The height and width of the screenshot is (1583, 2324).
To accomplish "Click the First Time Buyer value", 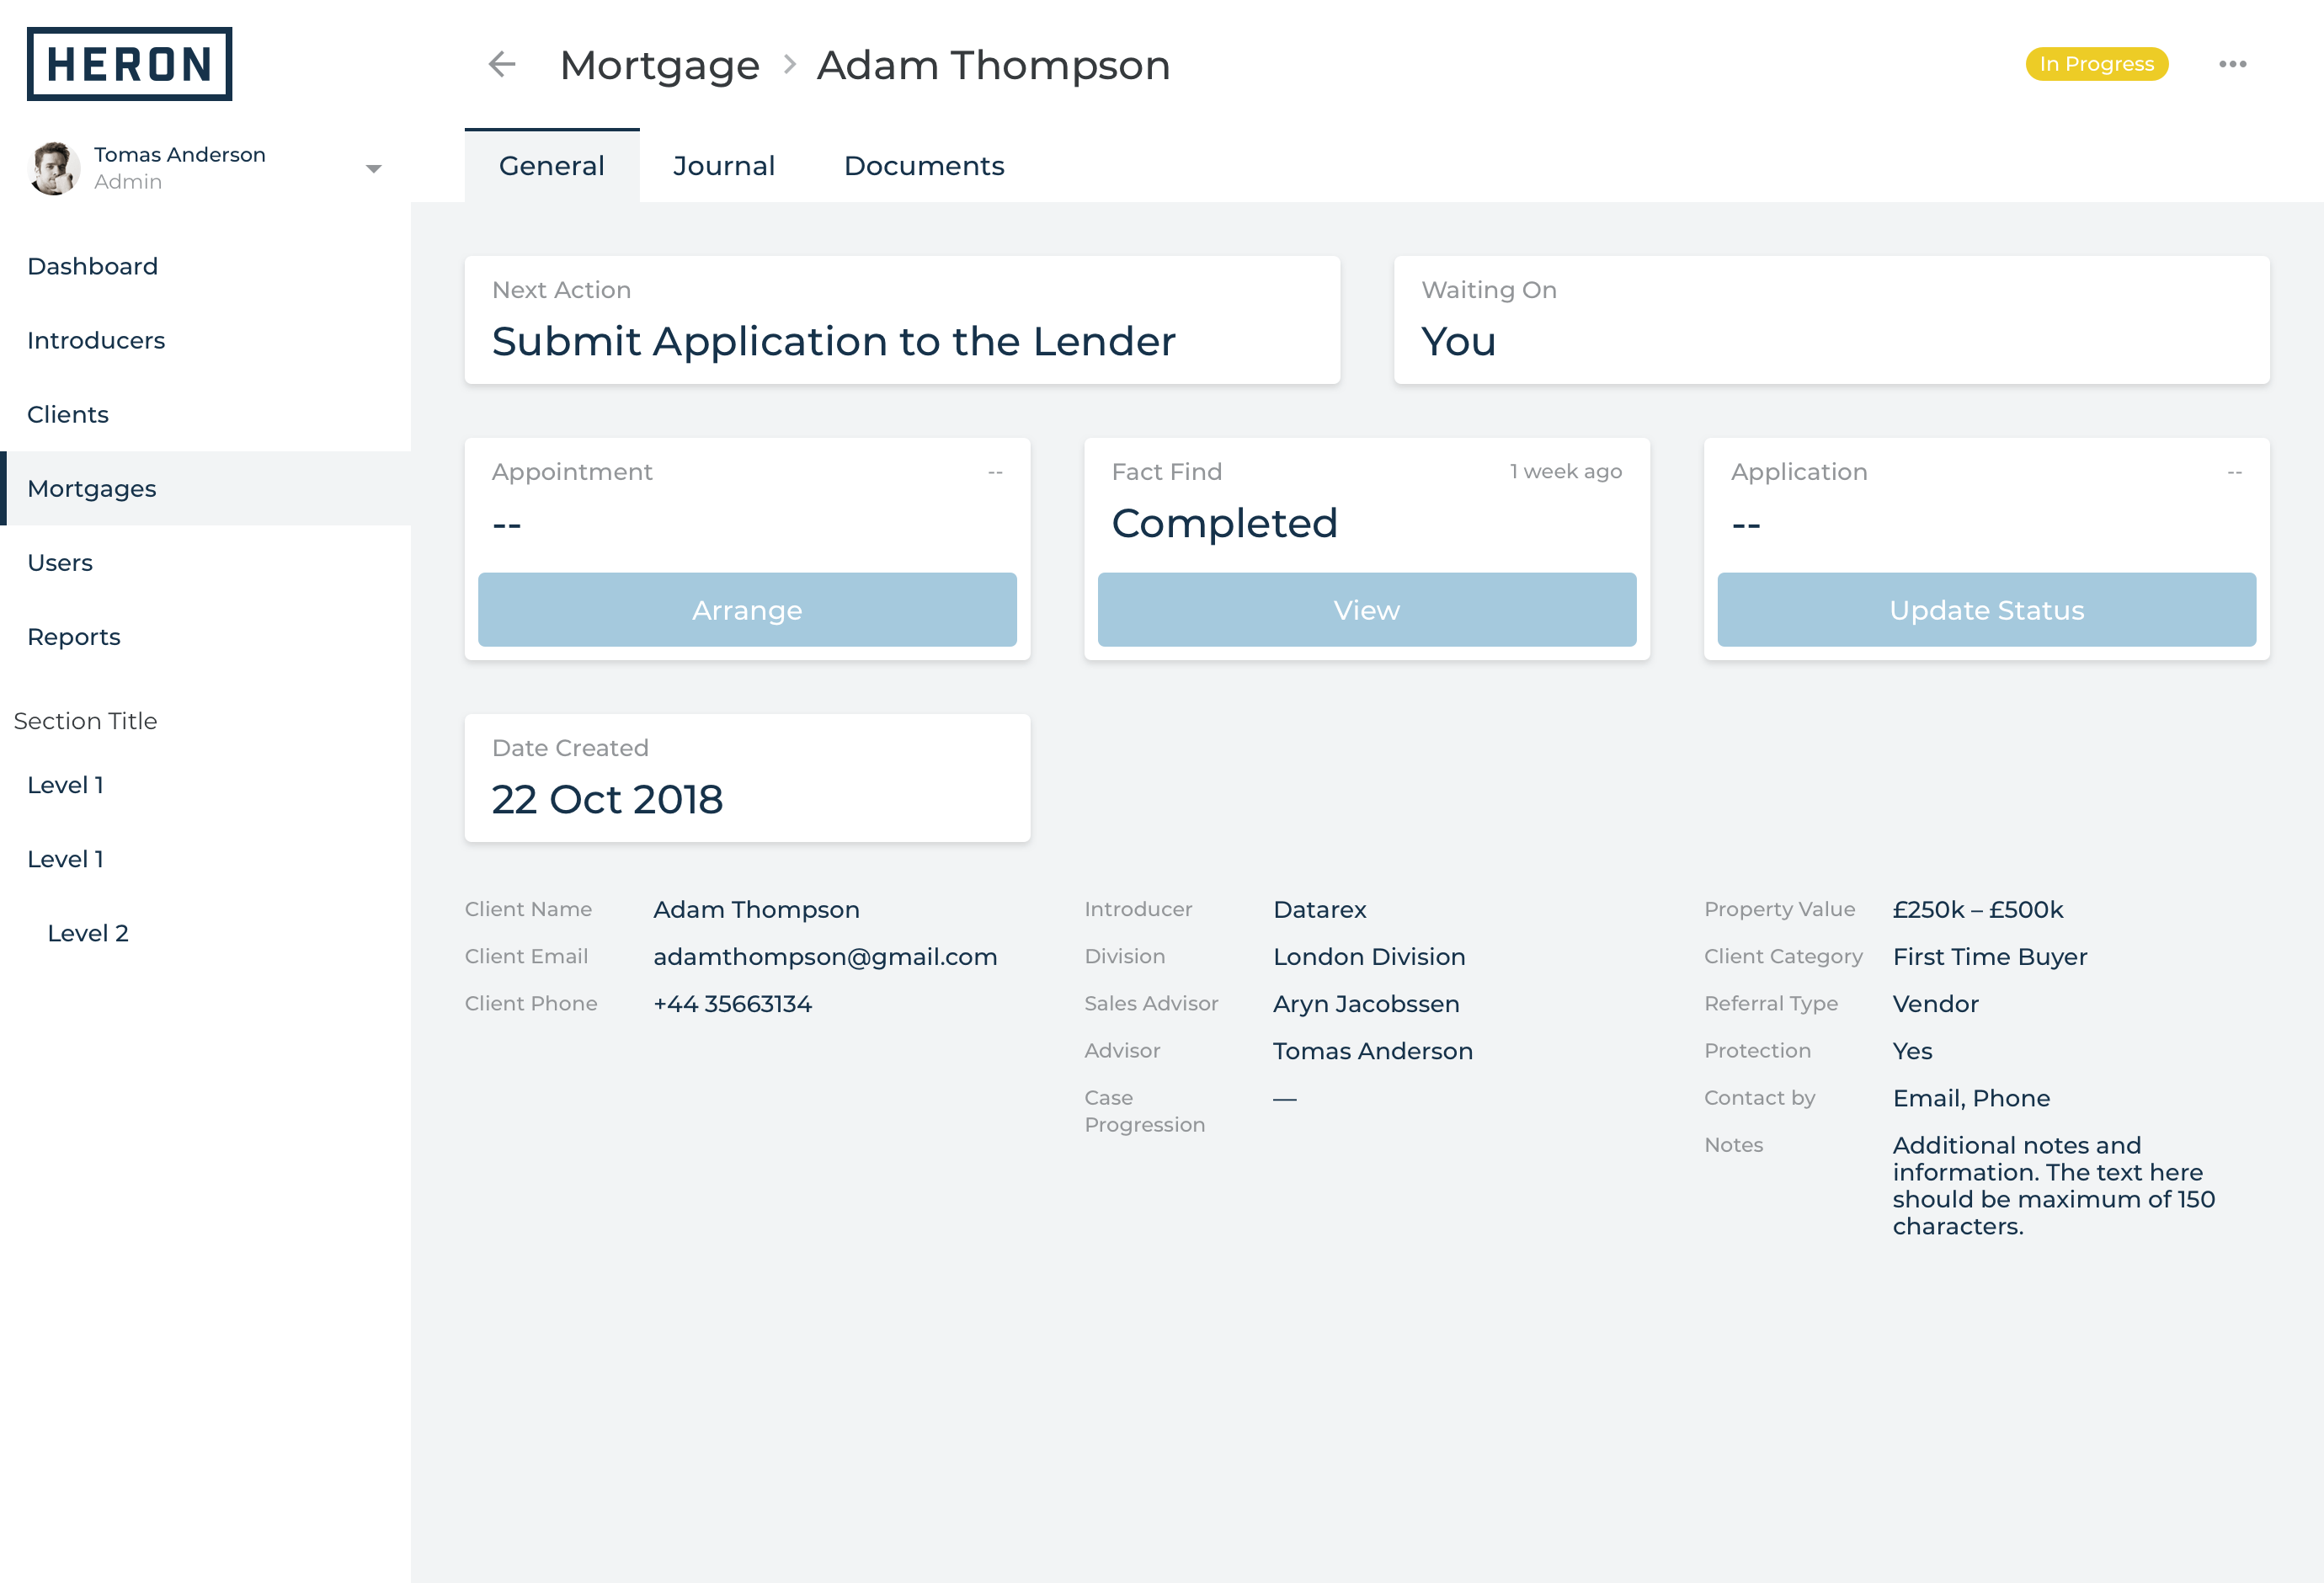I will (1990, 957).
